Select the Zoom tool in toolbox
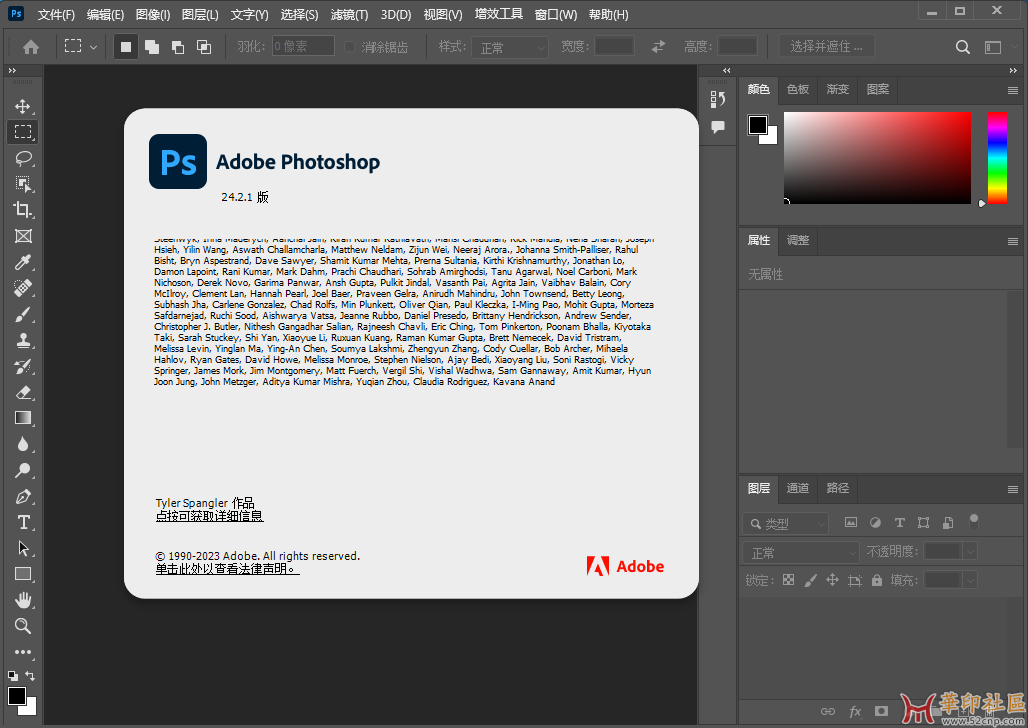Screen dimensions: 1028x728 tap(23, 626)
